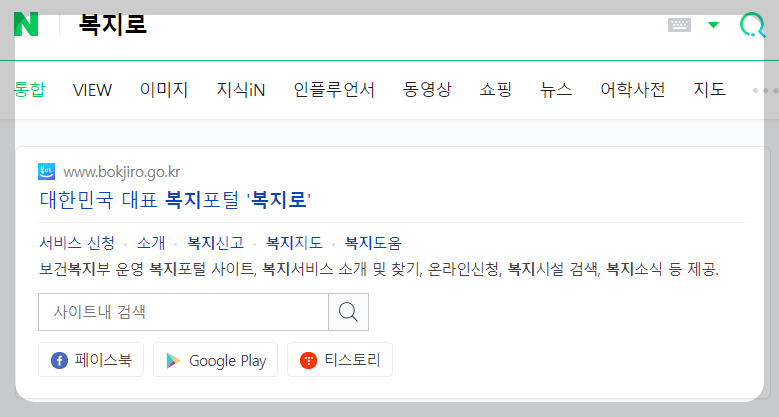The height and width of the screenshot is (417, 779).
Task: Expand more tabs with the ellipsis
Action: click(x=765, y=90)
